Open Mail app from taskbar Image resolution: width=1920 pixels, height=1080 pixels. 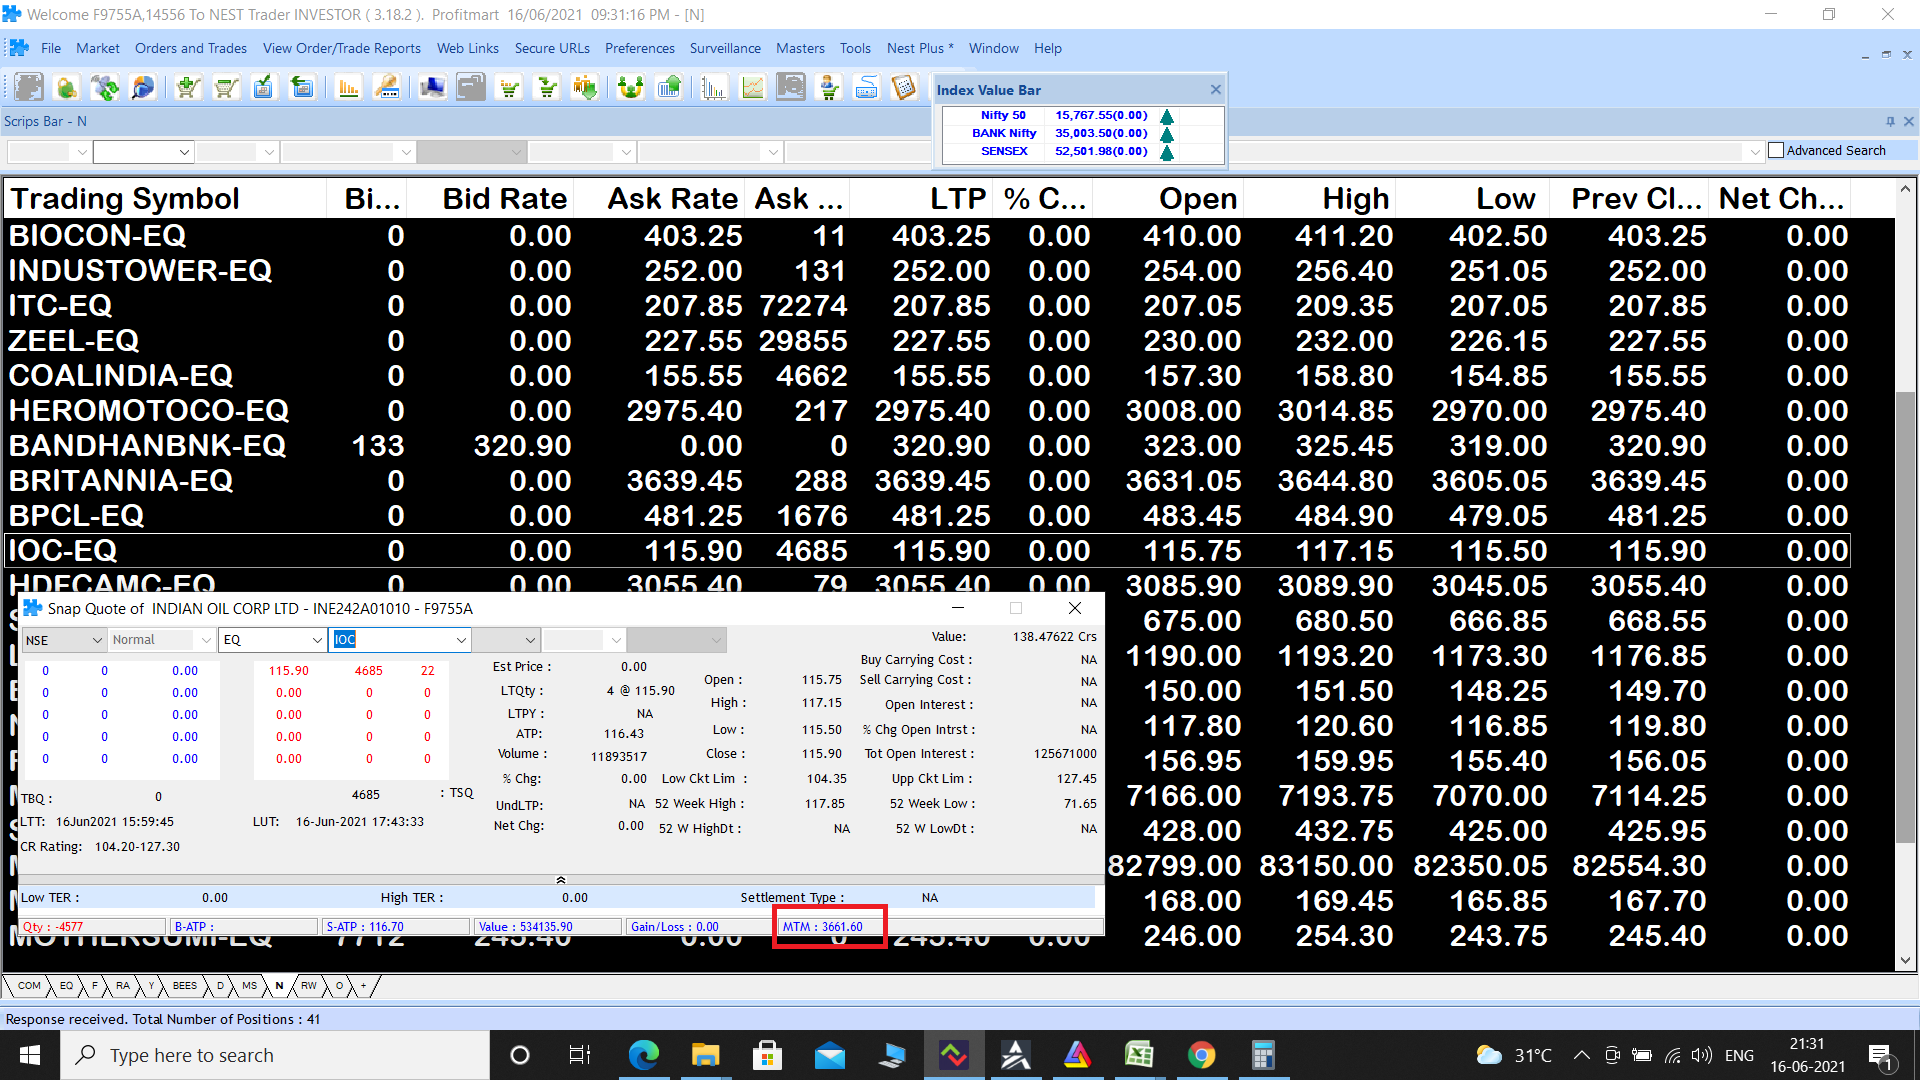829,1055
